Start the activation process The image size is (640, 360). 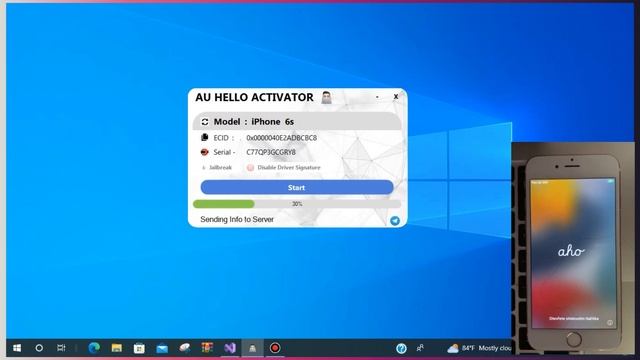pyautogui.click(x=297, y=187)
